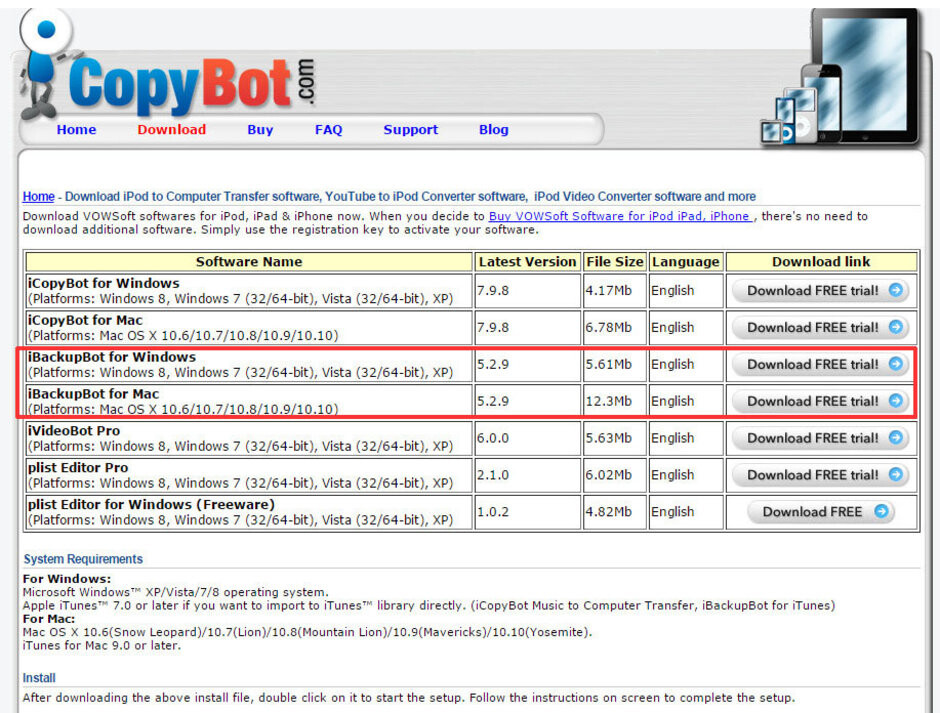Click the 6.0.0 version cell
This screenshot has width=940, height=713.
coord(528,438)
